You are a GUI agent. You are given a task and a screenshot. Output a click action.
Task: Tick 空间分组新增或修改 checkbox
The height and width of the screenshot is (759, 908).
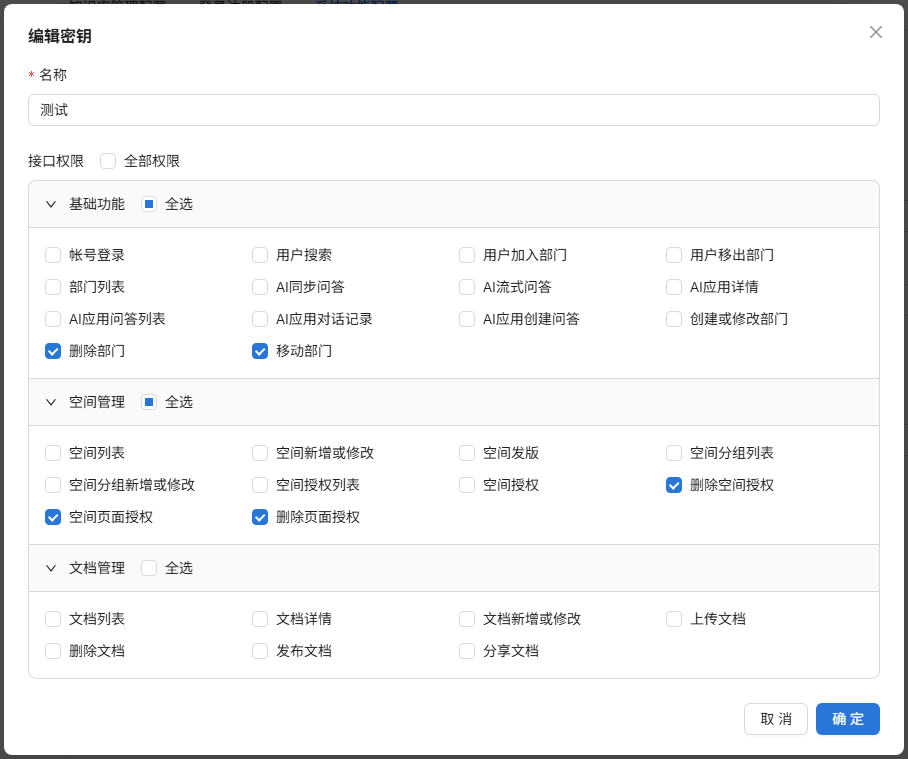point(53,485)
